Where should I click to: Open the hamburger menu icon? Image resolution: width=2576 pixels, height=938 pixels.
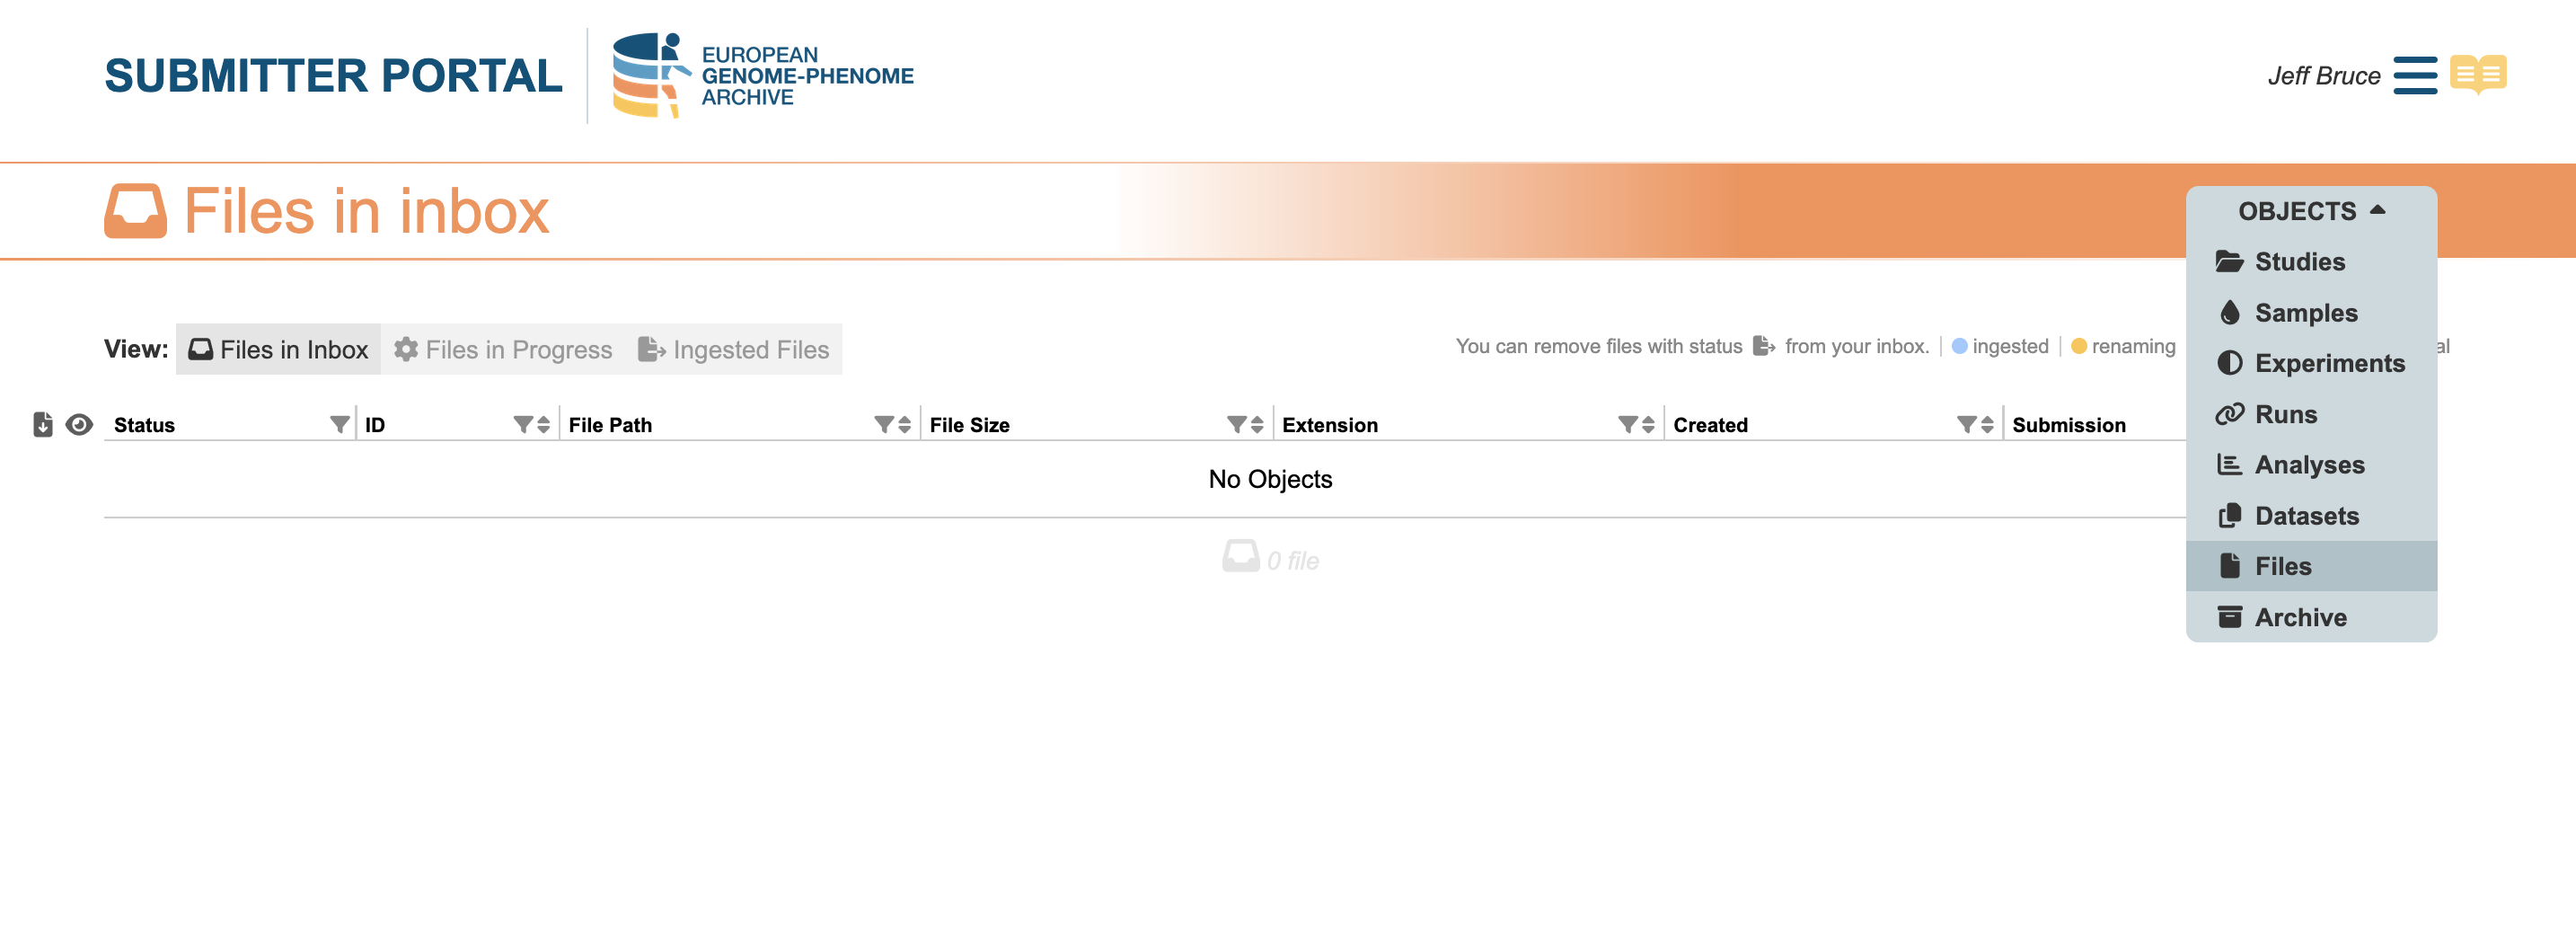point(2414,75)
